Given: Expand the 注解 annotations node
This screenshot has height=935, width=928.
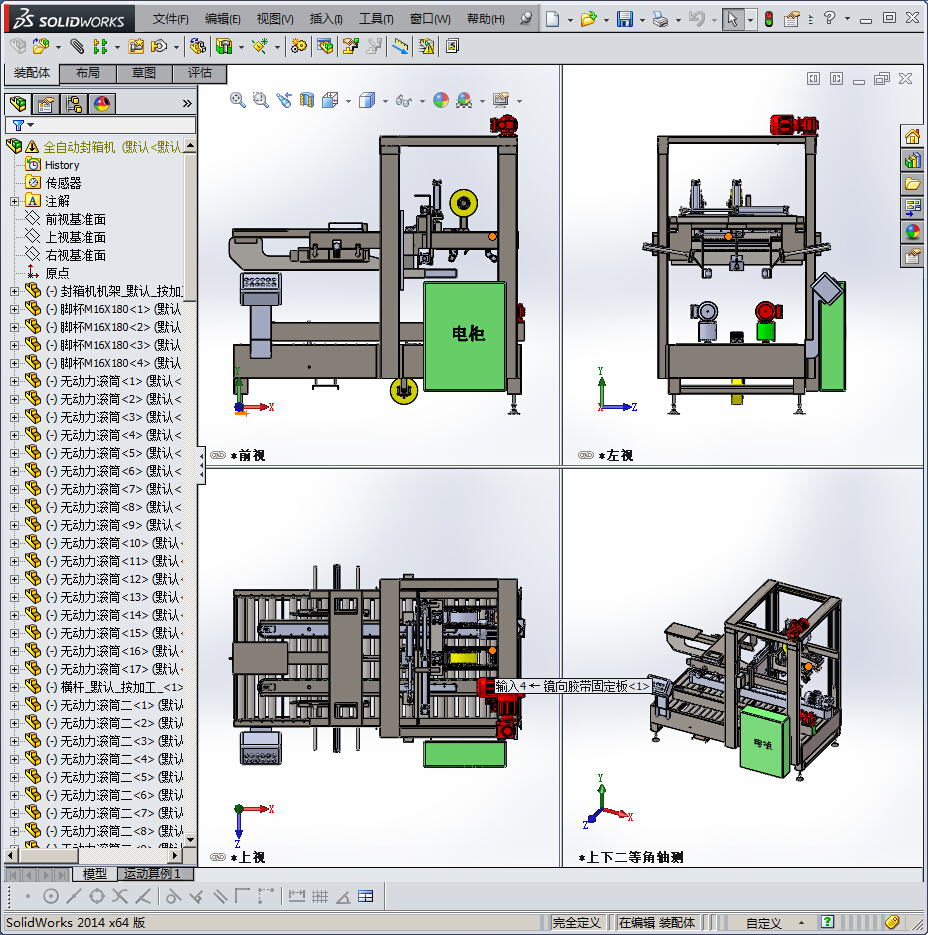Looking at the screenshot, I should tap(14, 202).
